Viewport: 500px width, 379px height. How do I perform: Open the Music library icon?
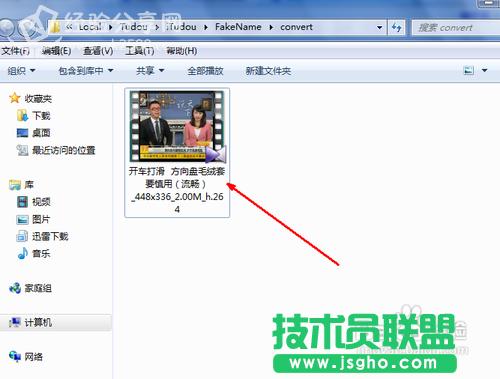[22, 253]
